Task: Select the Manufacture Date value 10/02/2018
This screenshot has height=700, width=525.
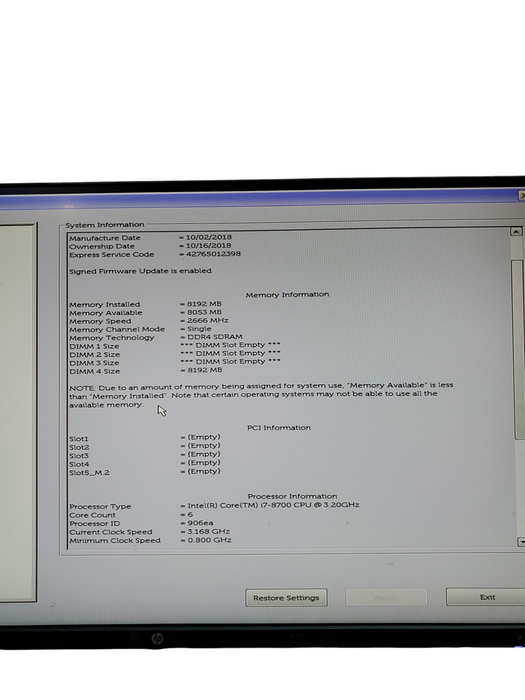Action: point(208,237)
